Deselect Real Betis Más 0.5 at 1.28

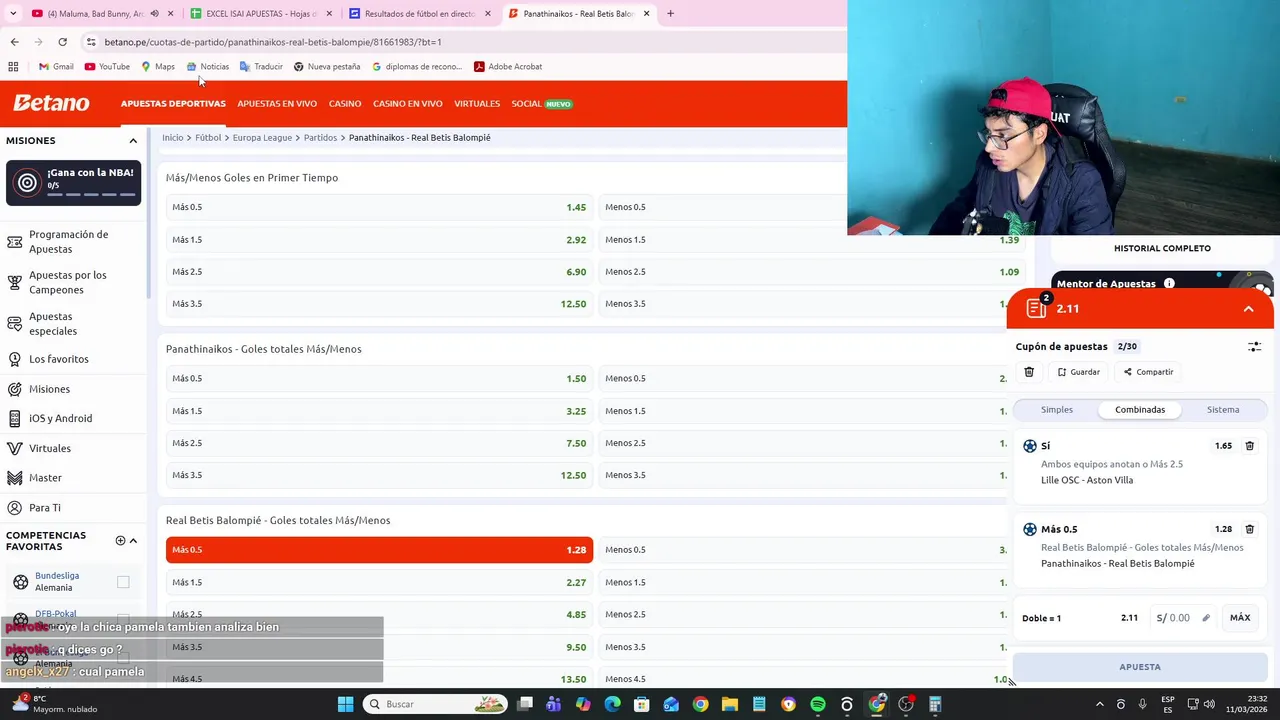click(379, 550)
